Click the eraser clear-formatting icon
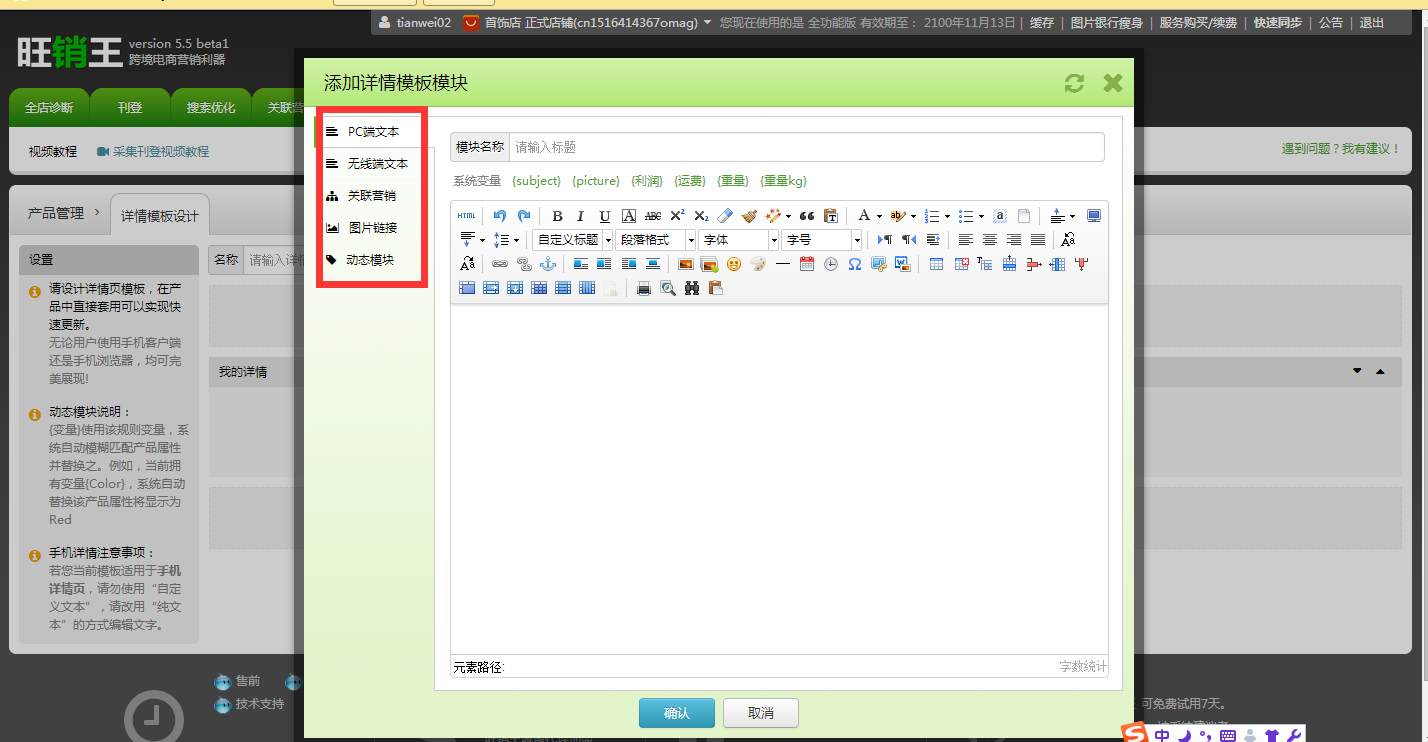The height and width of the screenshot is (742, 1428). 725,216
